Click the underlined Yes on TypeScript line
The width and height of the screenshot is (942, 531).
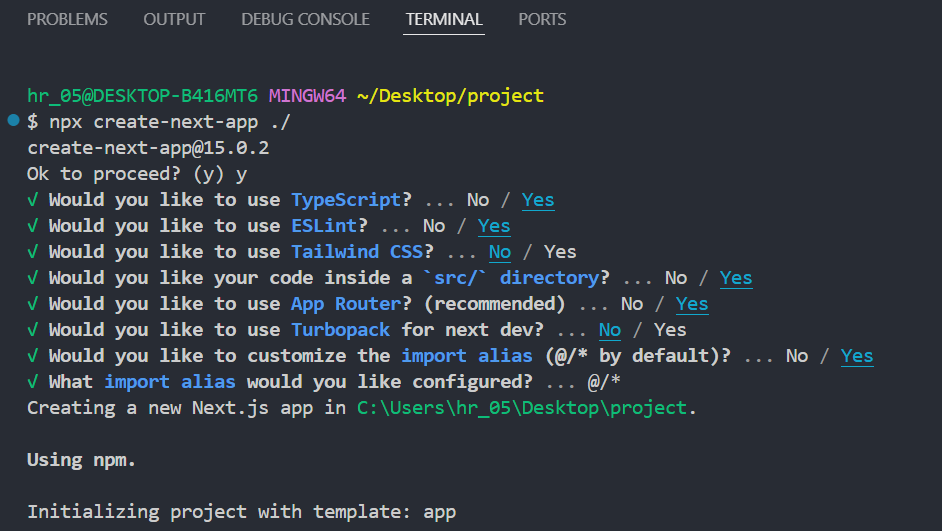pos(538,200)
